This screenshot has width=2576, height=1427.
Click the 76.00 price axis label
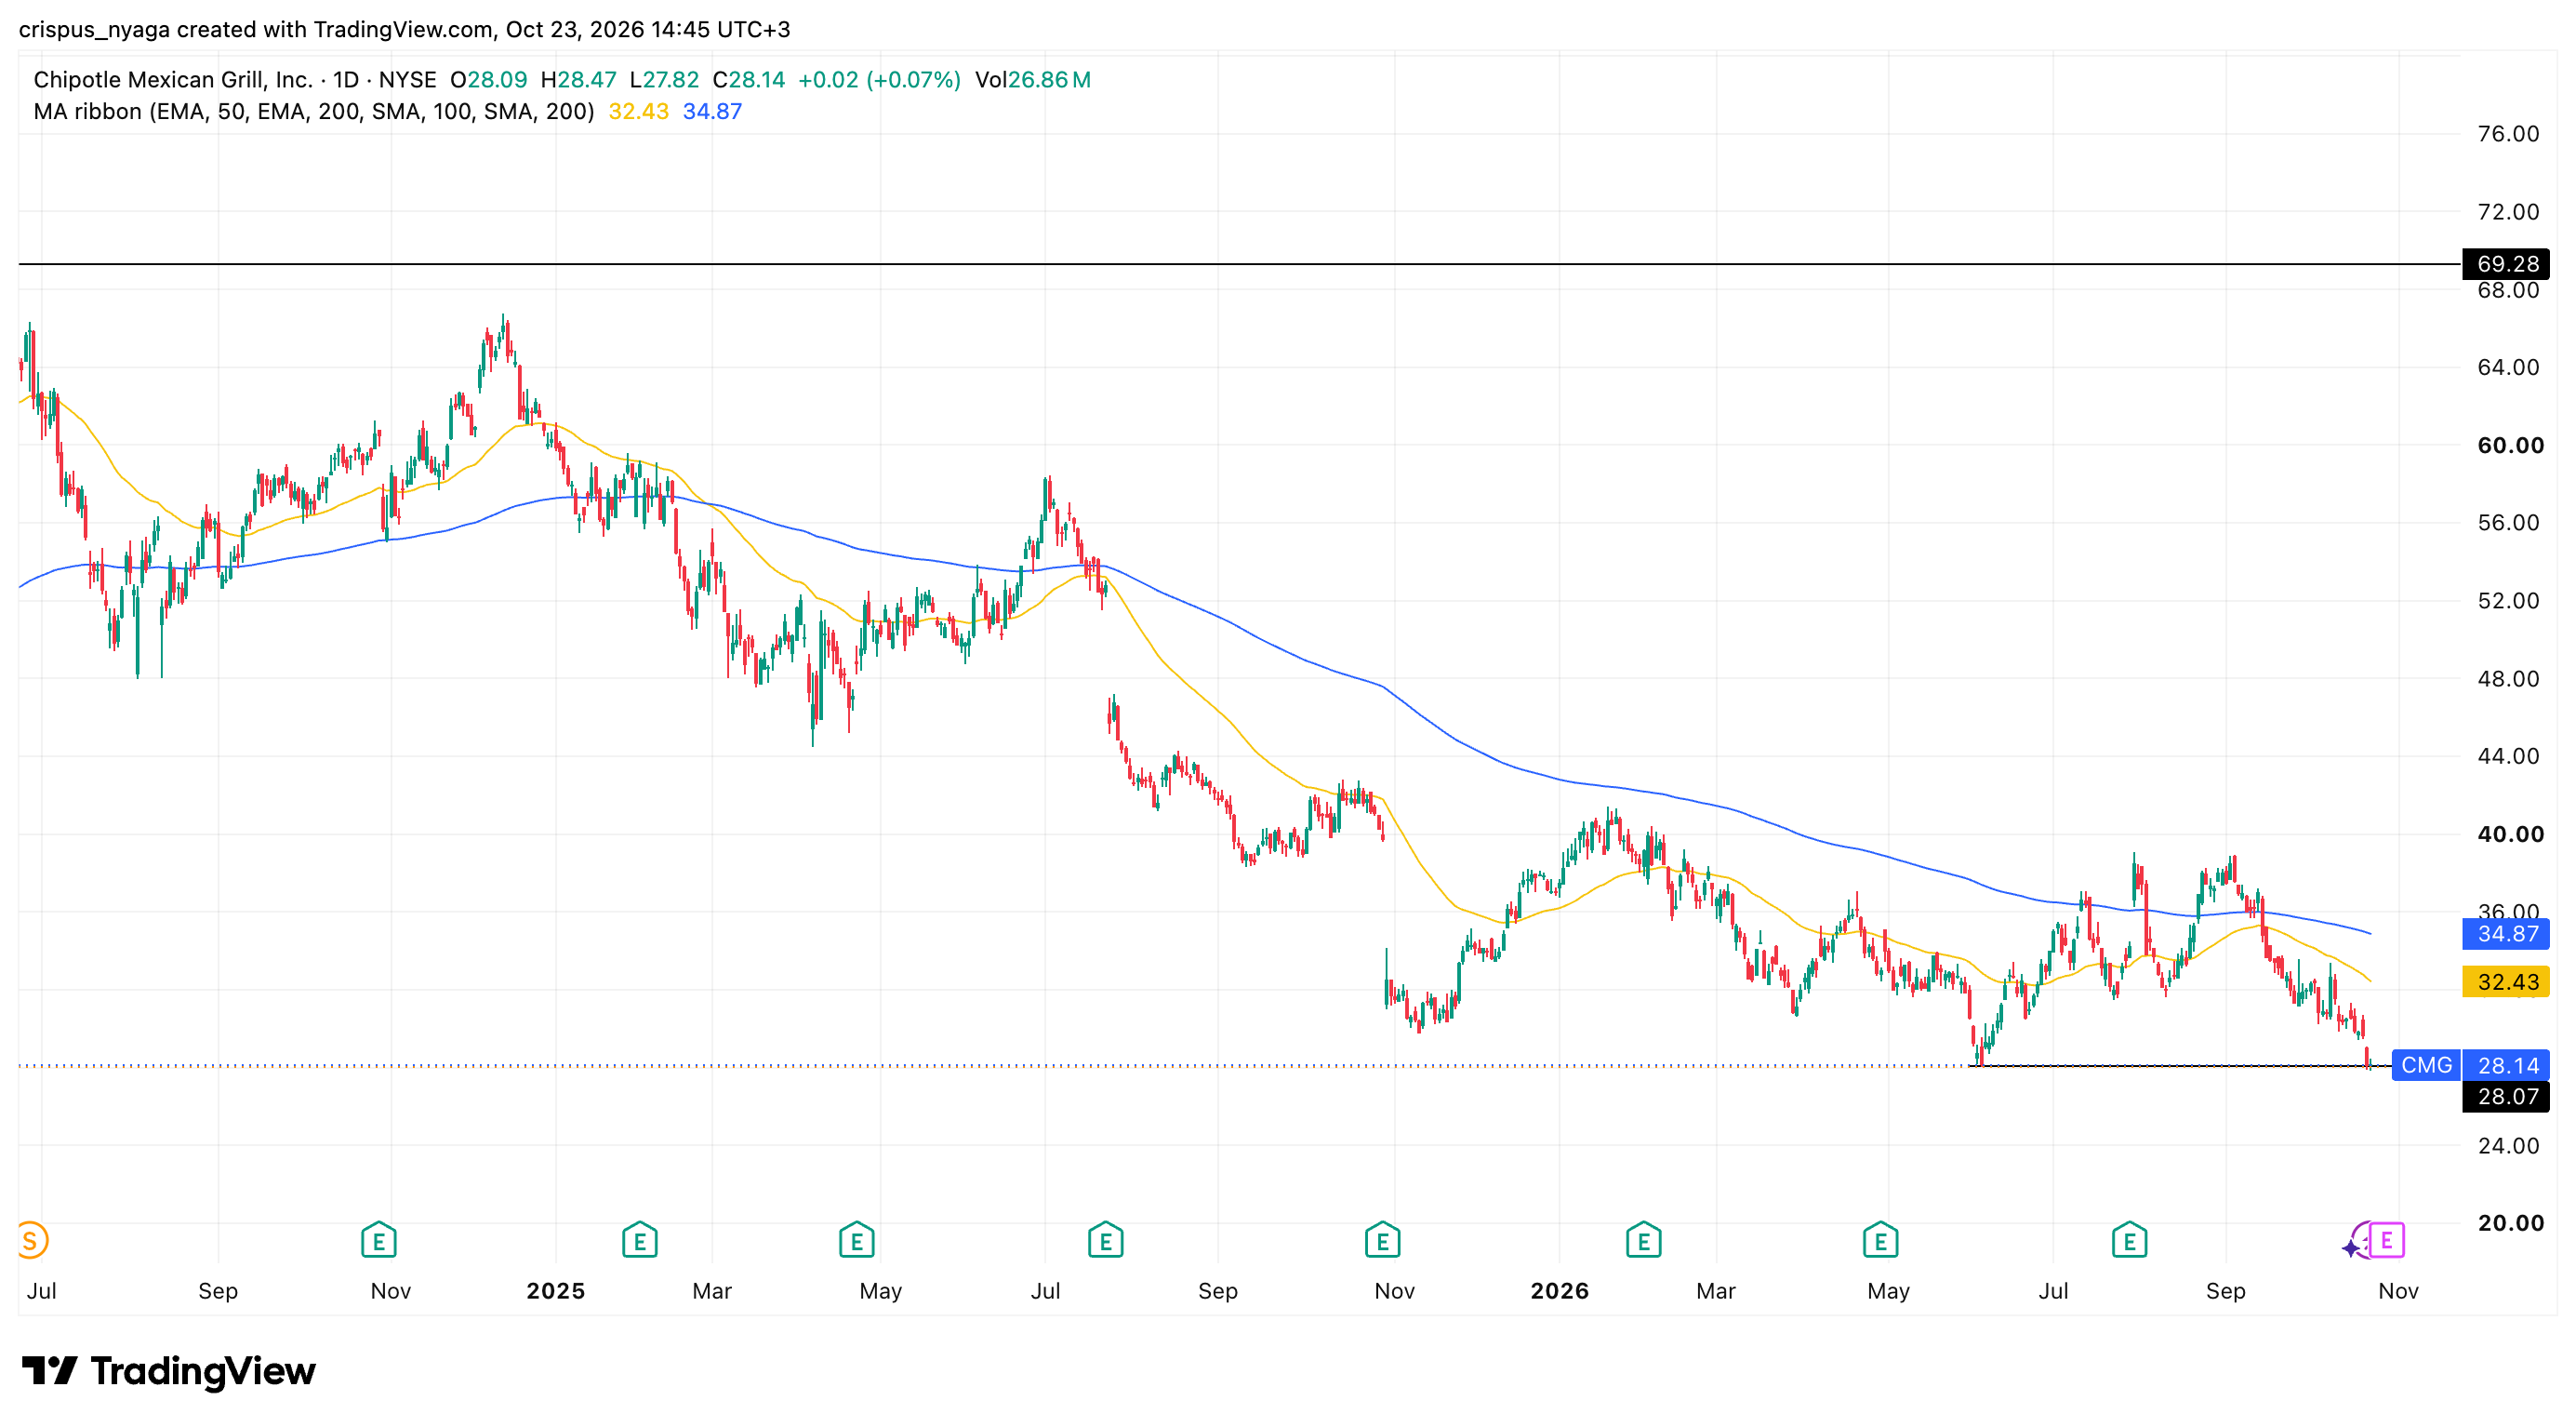point(2508,134)
